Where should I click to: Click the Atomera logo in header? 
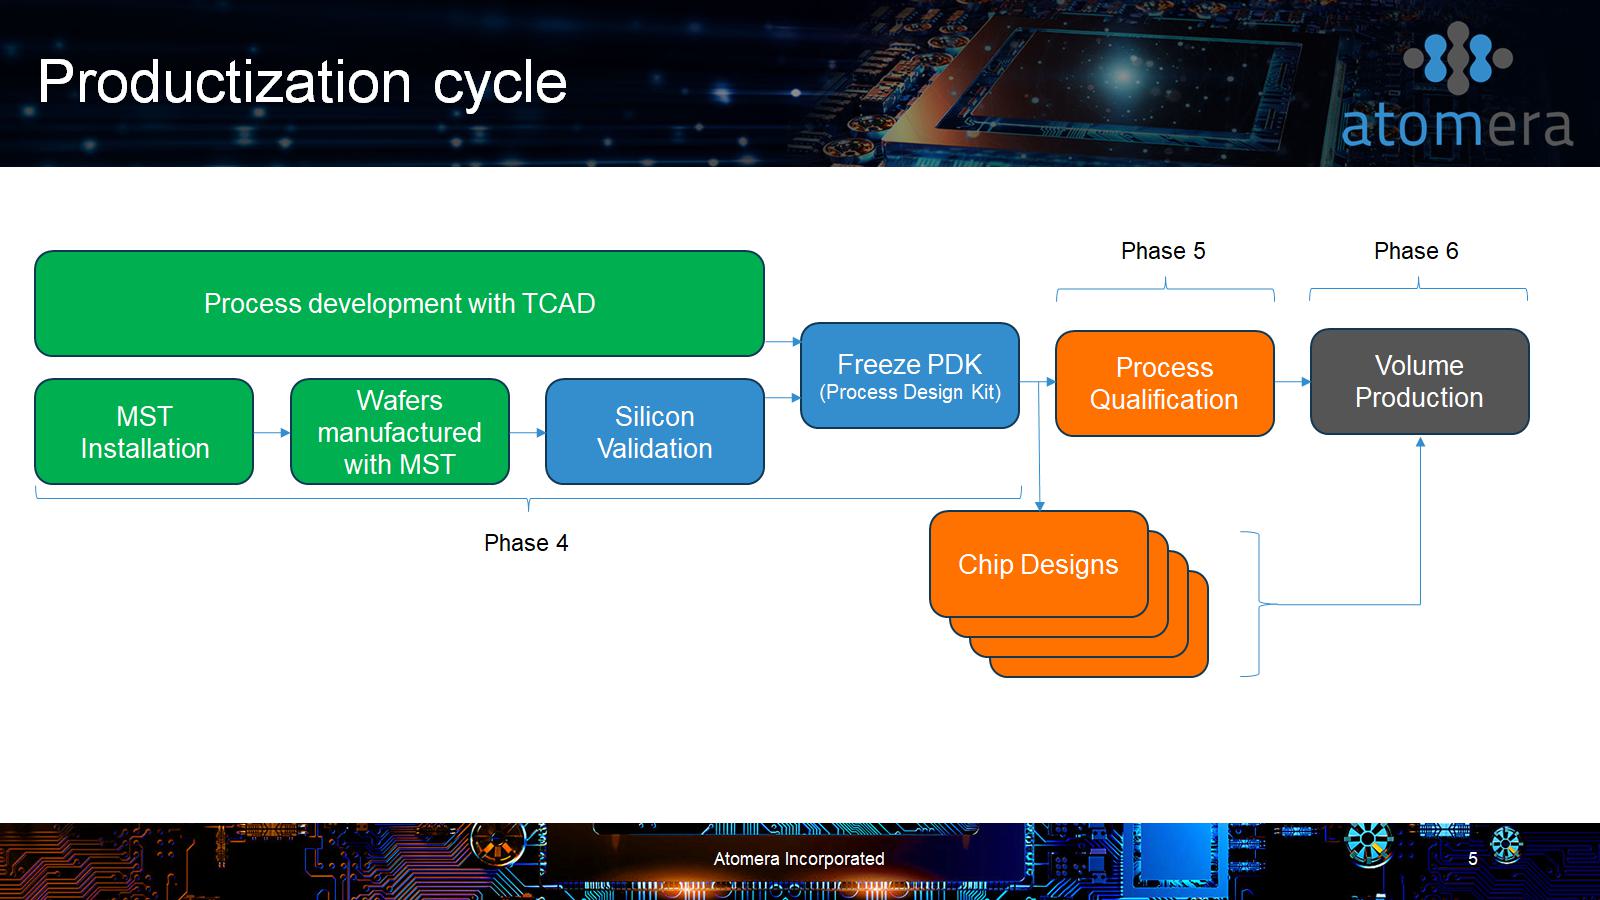1457,90
